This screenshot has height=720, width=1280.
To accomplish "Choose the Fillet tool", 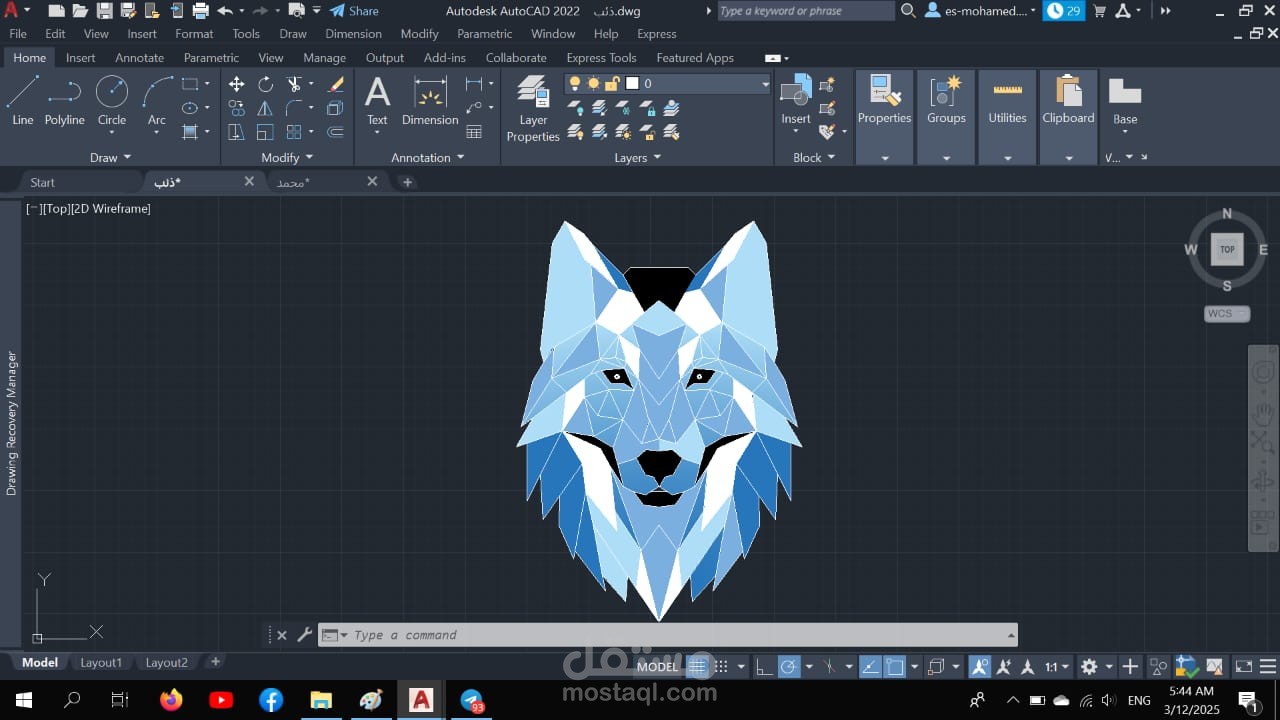I will click(x=294, y=108).
